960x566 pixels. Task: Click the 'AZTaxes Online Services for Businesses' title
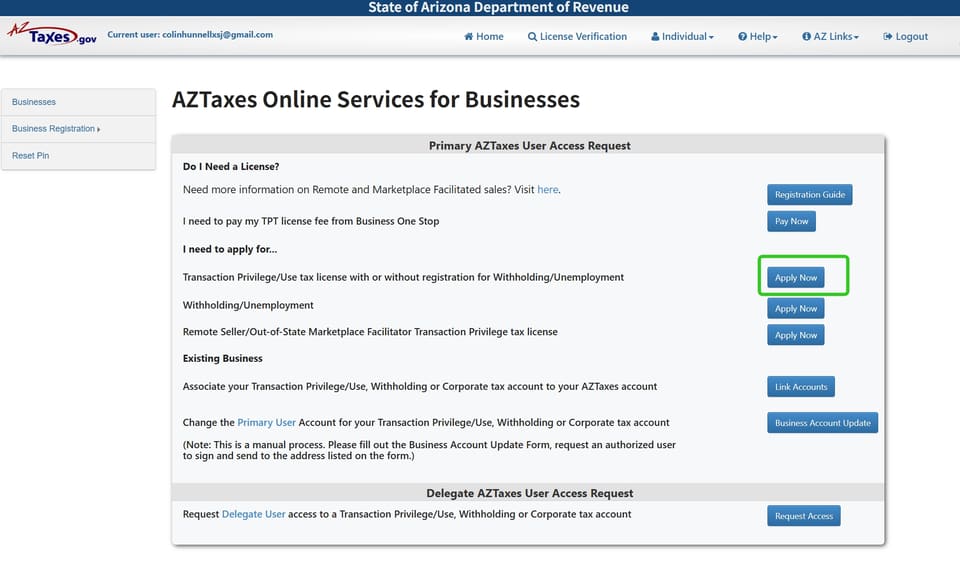(376, 99)
